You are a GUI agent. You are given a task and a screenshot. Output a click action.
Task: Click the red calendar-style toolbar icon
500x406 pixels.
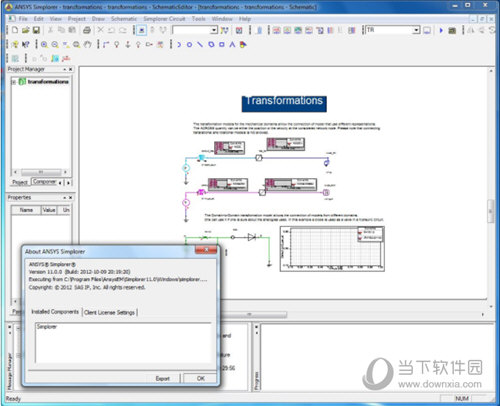pyautogui.click(x=239, y=30)
